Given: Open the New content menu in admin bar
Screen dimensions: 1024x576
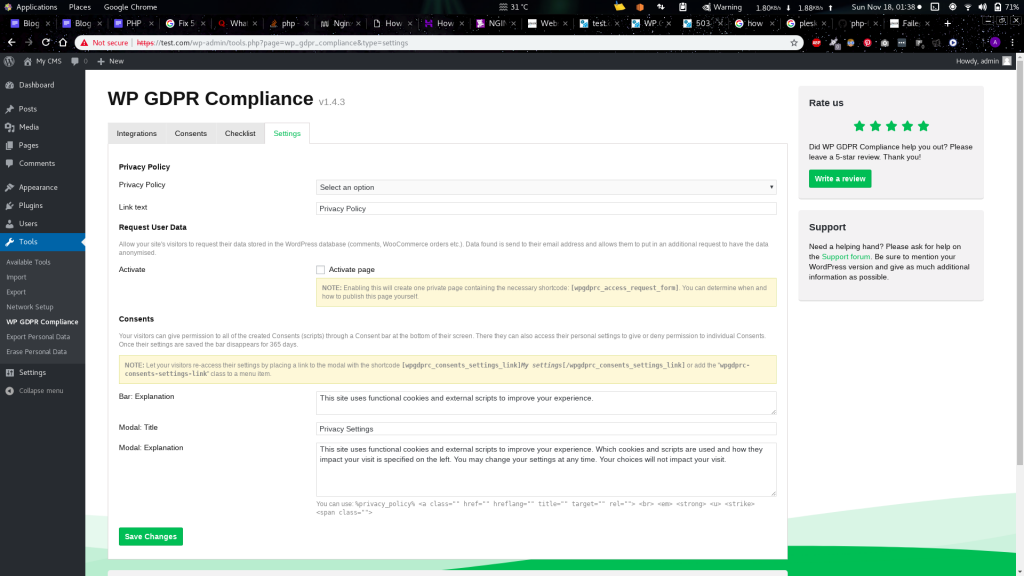Looking at the screenshot, I should tap(110, 61).
